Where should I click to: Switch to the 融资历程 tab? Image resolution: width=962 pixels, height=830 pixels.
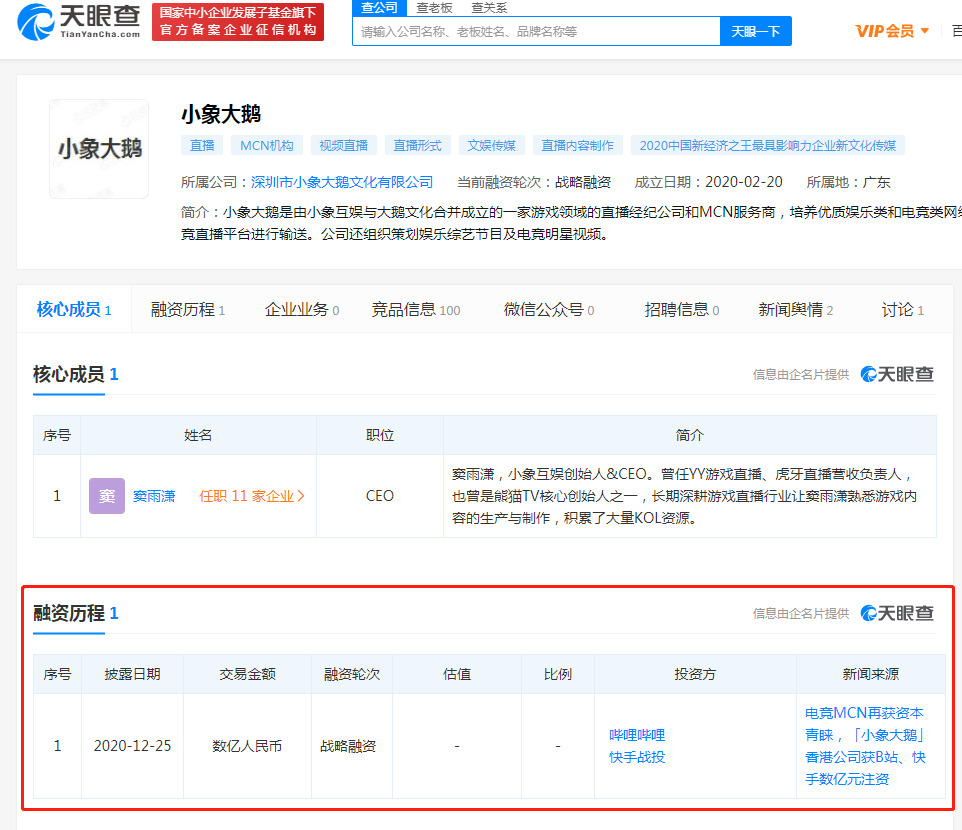click(188, 310)
